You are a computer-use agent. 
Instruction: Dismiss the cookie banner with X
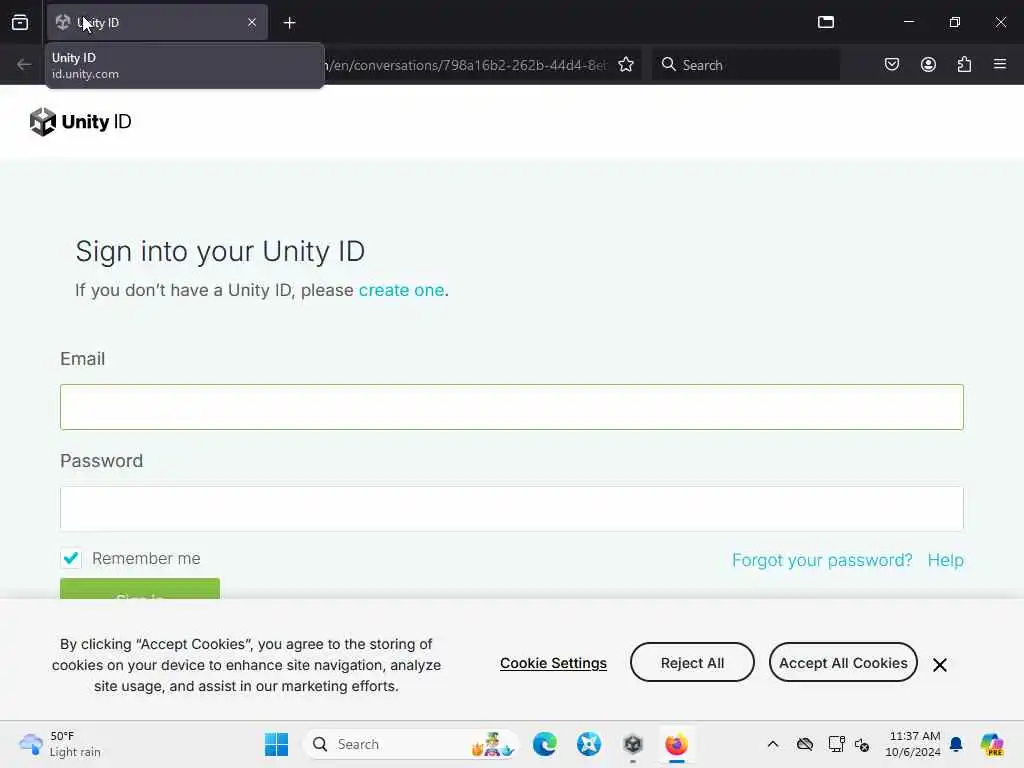(940, 665)
